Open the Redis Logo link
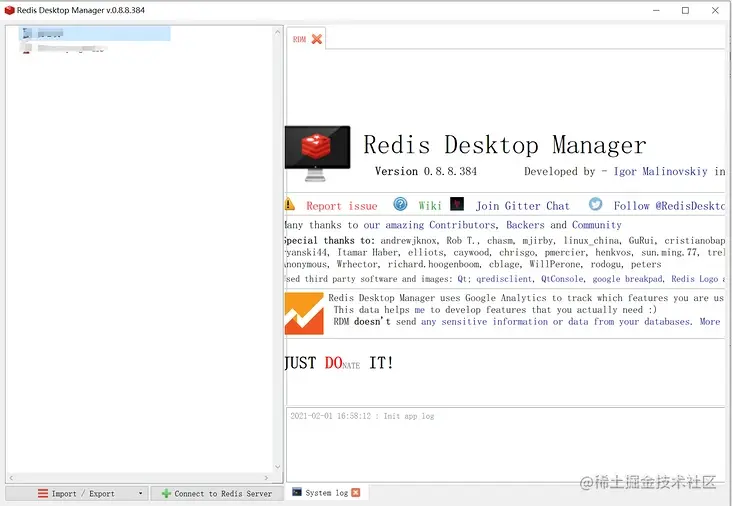The image size is (732, 506). 695,279
